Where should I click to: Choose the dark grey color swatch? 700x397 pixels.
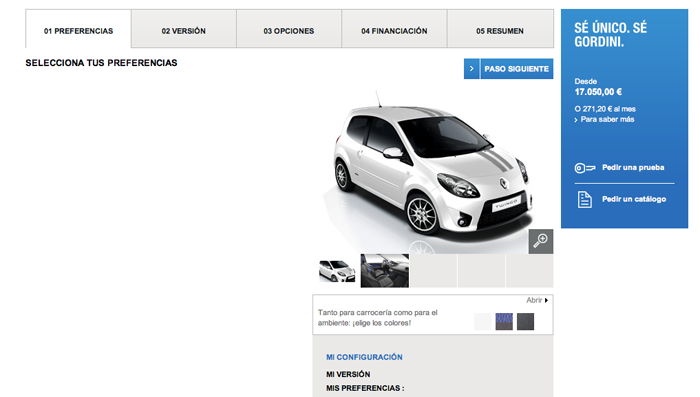click(x=525, y=322)
